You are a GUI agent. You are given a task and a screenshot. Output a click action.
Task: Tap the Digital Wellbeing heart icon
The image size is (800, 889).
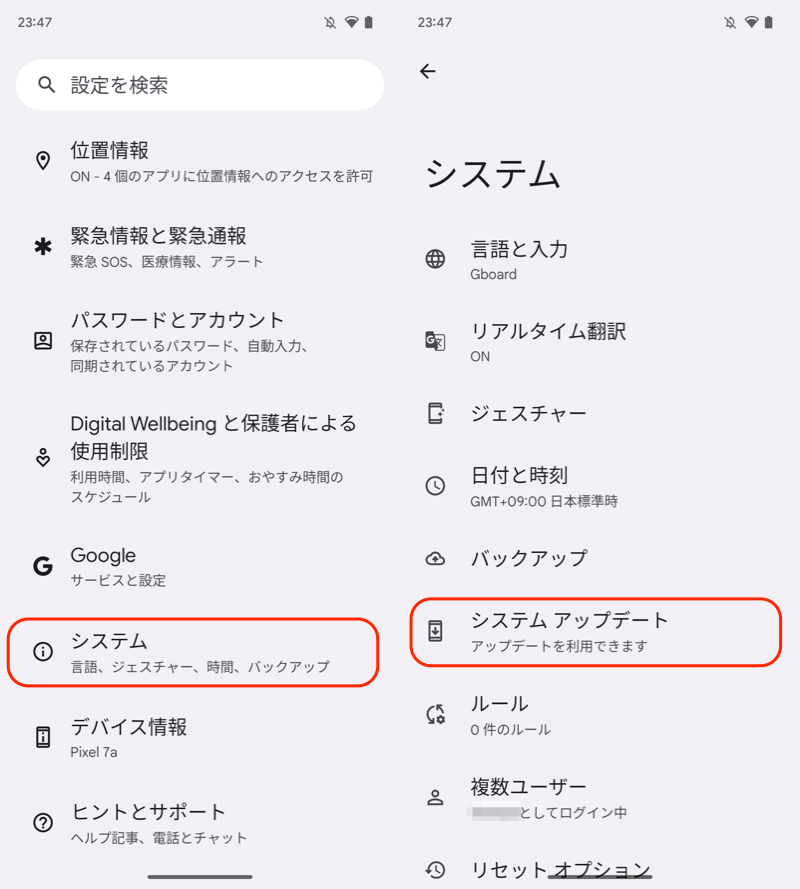point(43,458)
